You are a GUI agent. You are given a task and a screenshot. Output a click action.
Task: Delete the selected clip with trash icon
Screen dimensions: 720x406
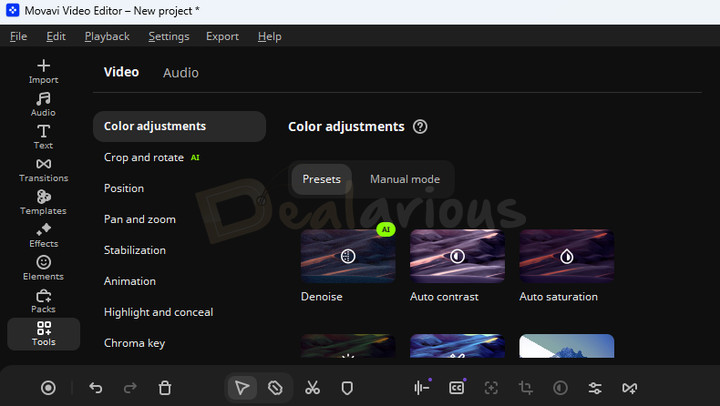click(165, 388)
